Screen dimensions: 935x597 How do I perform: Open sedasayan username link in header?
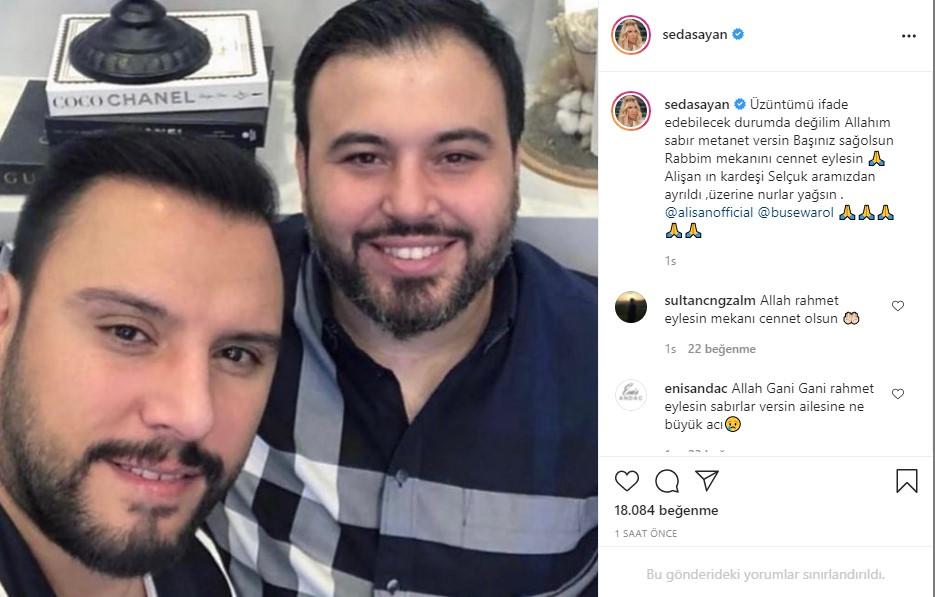(x=695, y=35)
